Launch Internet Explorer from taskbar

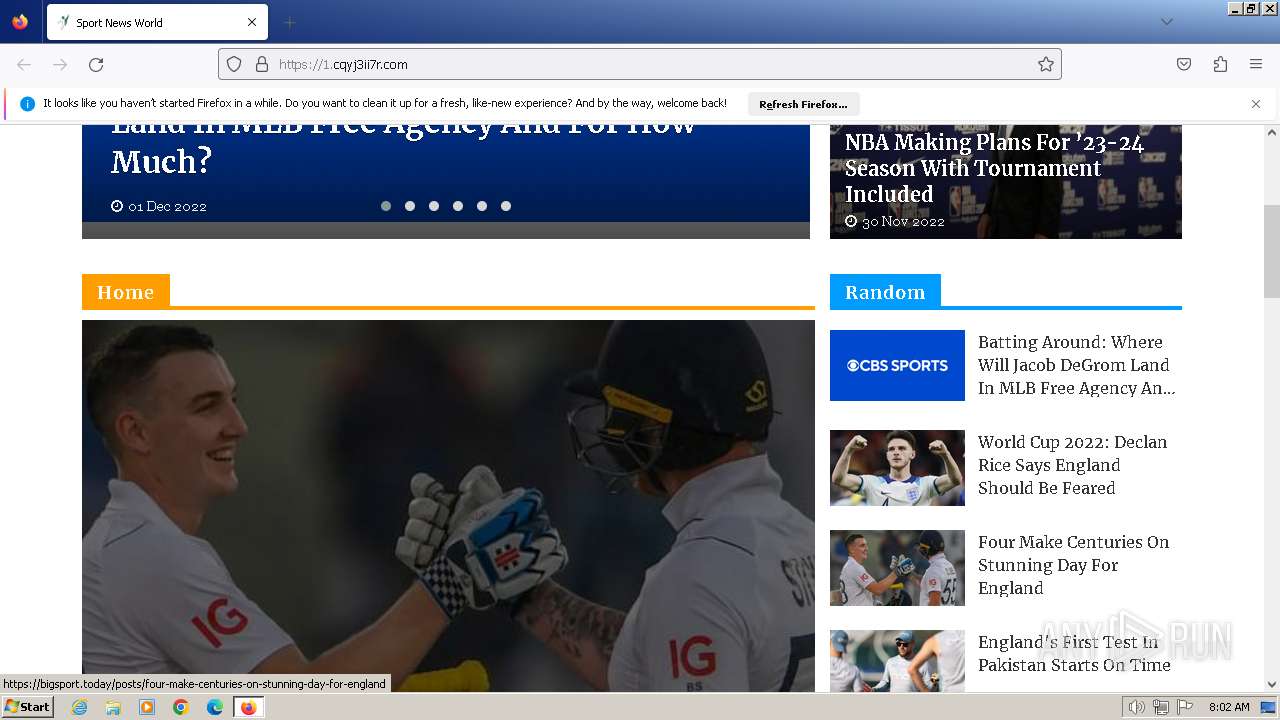pyautogui.click(x=79, y=707)
